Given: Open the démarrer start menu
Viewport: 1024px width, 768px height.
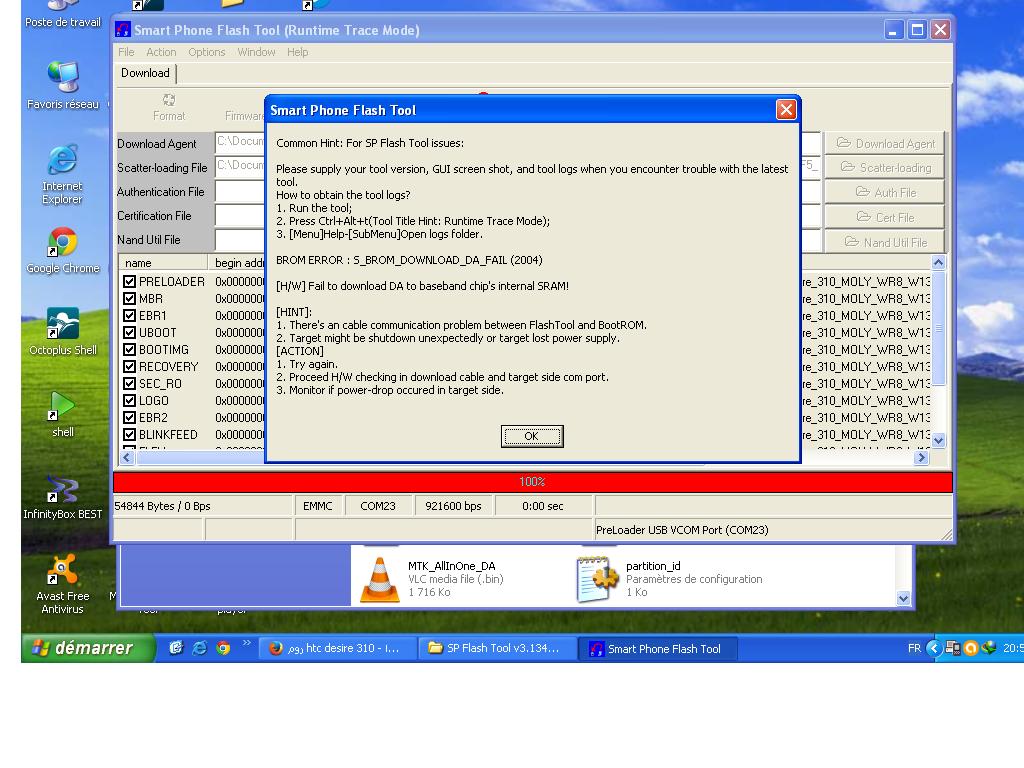Looking at the screenshot, I should pyautogui.click(x=88, y=648).
